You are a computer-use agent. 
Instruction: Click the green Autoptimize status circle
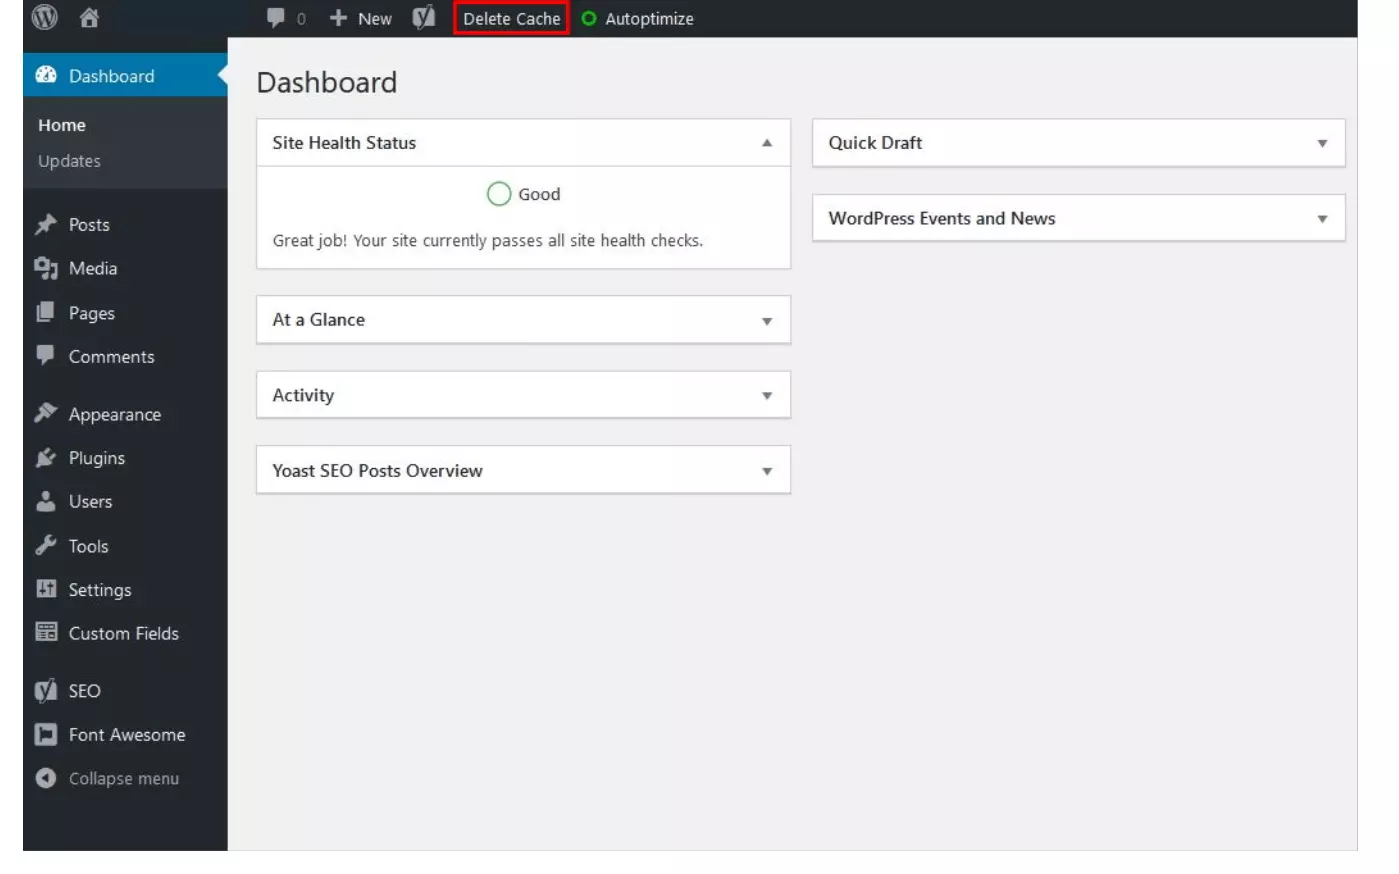(x=589, y=18)
